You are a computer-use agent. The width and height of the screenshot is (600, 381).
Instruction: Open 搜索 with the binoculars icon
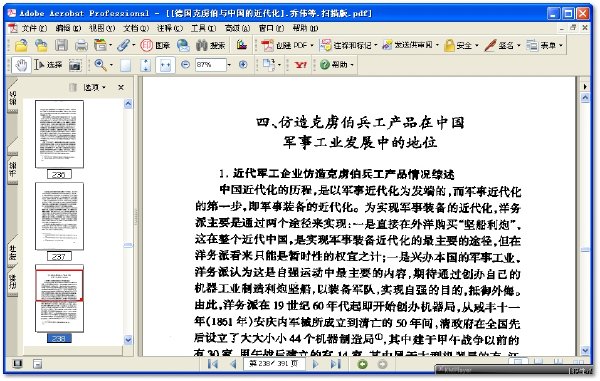point(210,46)
